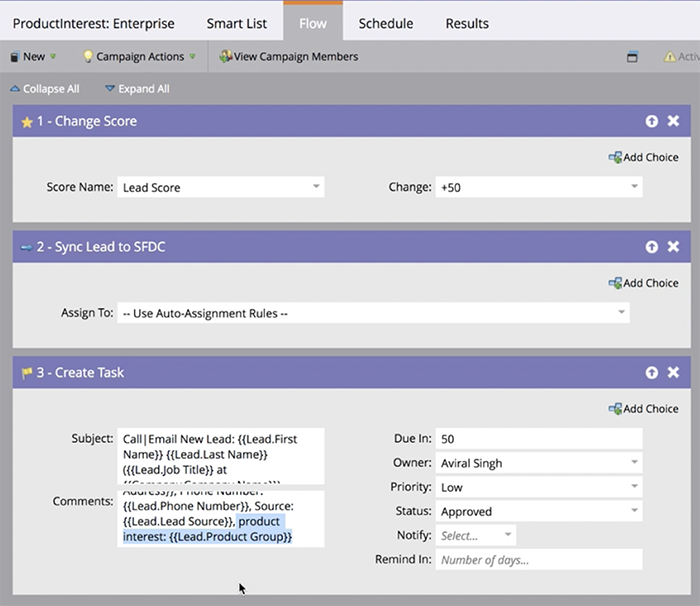This screenshot has width=700, height=606.
Task: Open the Campaign Actions menu
Action: click(x=140, y=57)
